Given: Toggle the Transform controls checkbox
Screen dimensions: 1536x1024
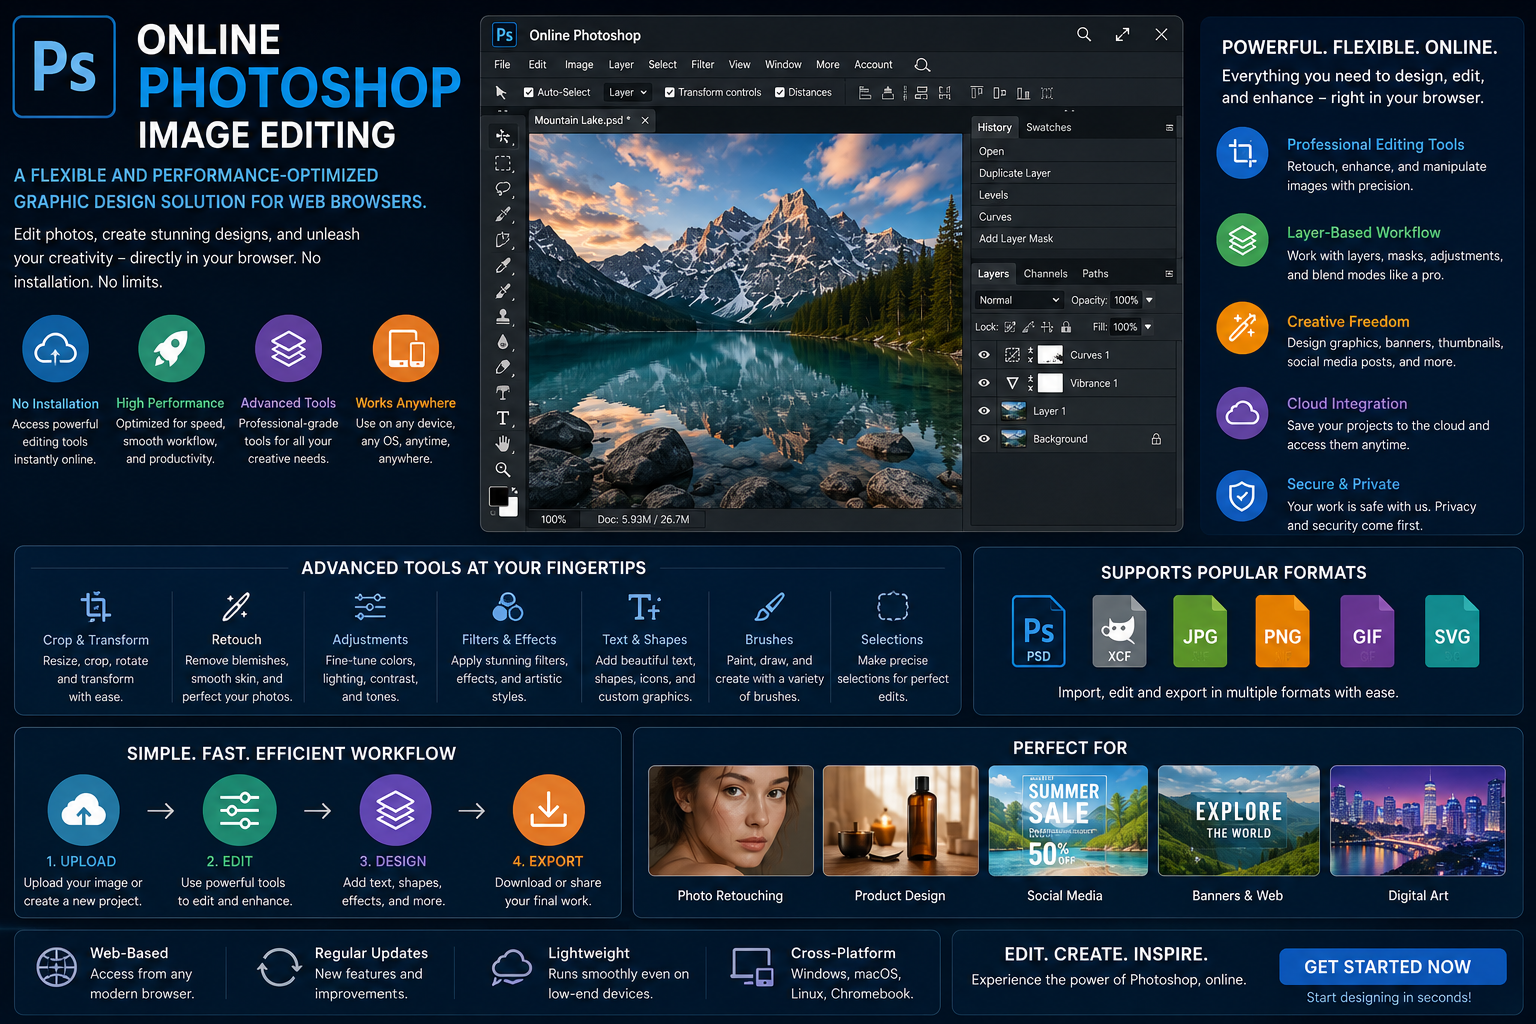Looking at the screenshot, I should 670,92.
